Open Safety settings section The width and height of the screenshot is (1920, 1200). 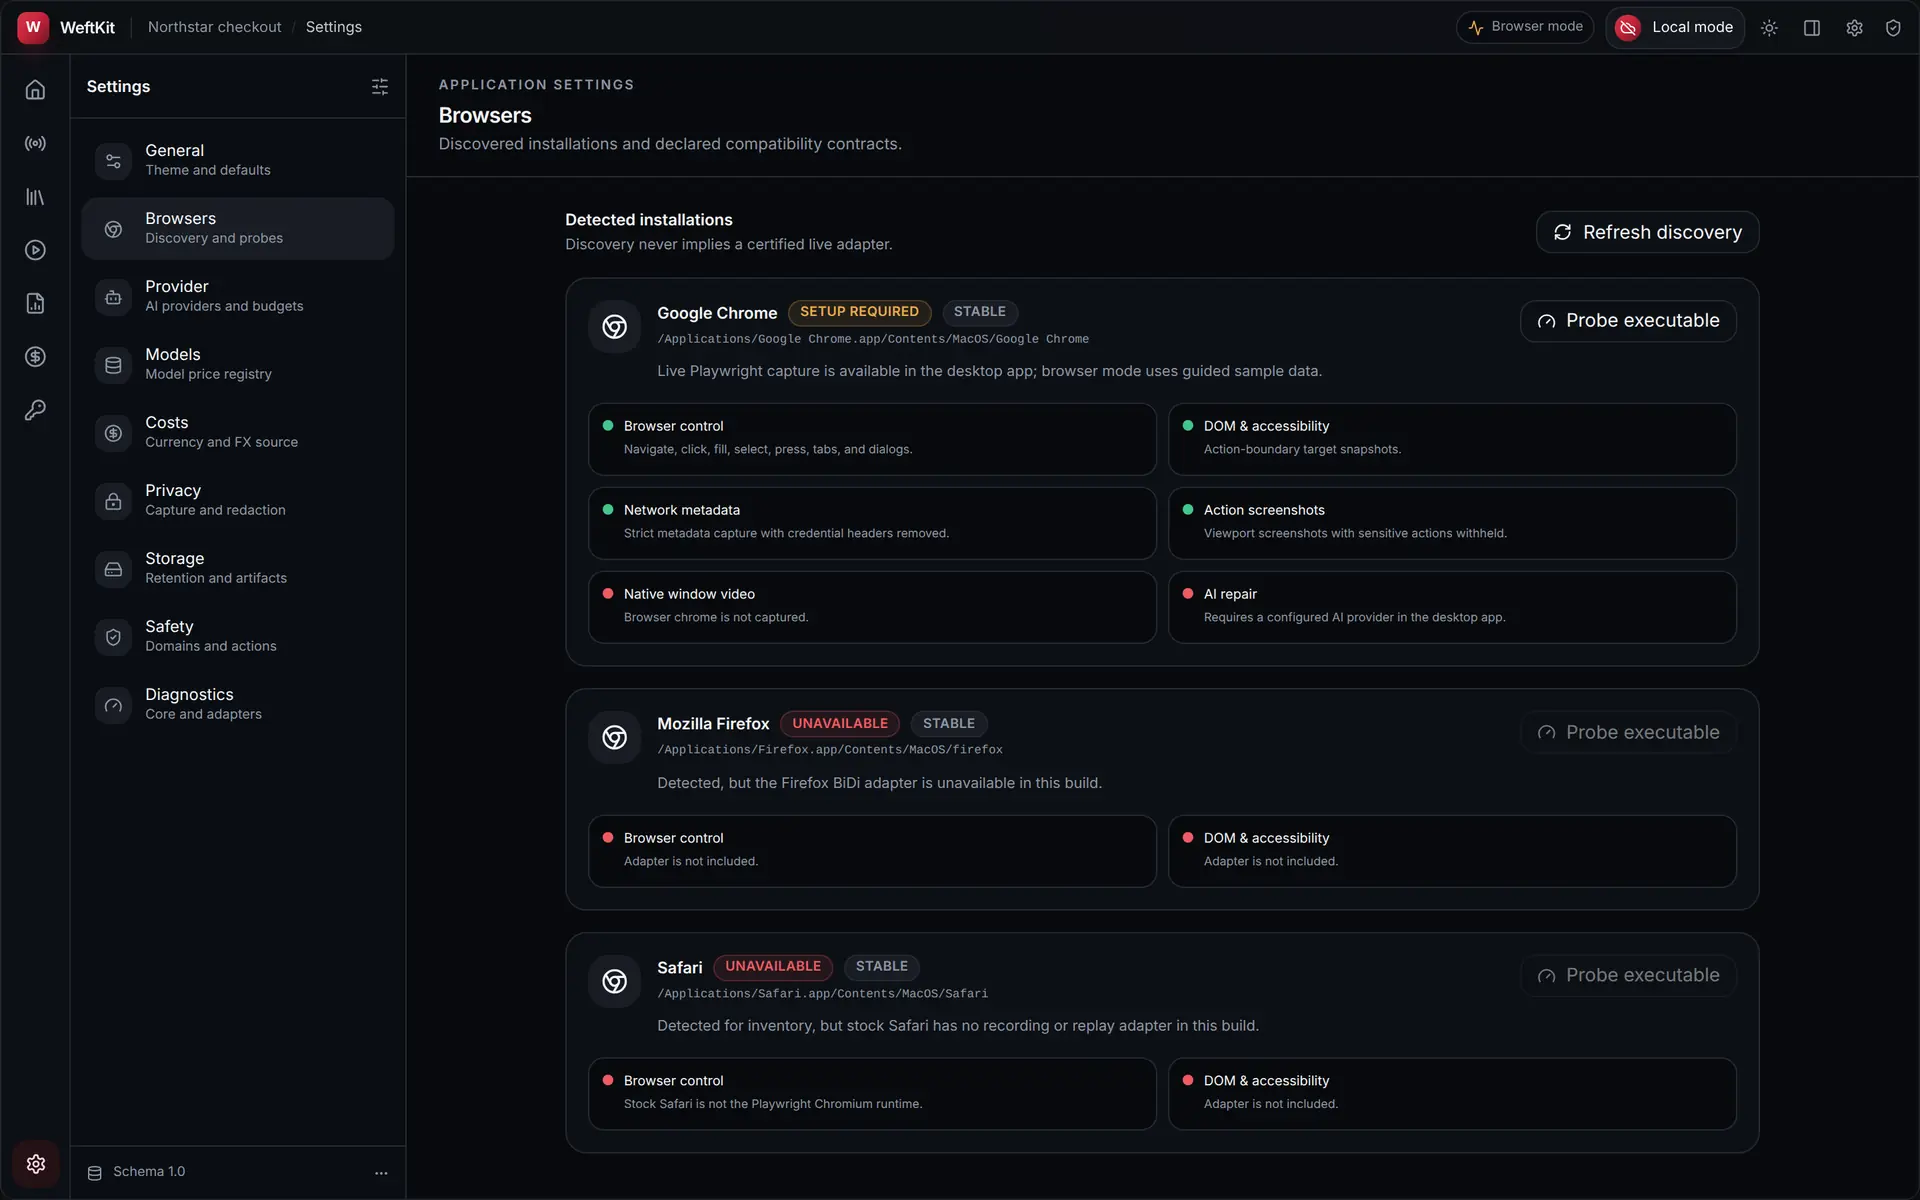[x=238, y=636]
